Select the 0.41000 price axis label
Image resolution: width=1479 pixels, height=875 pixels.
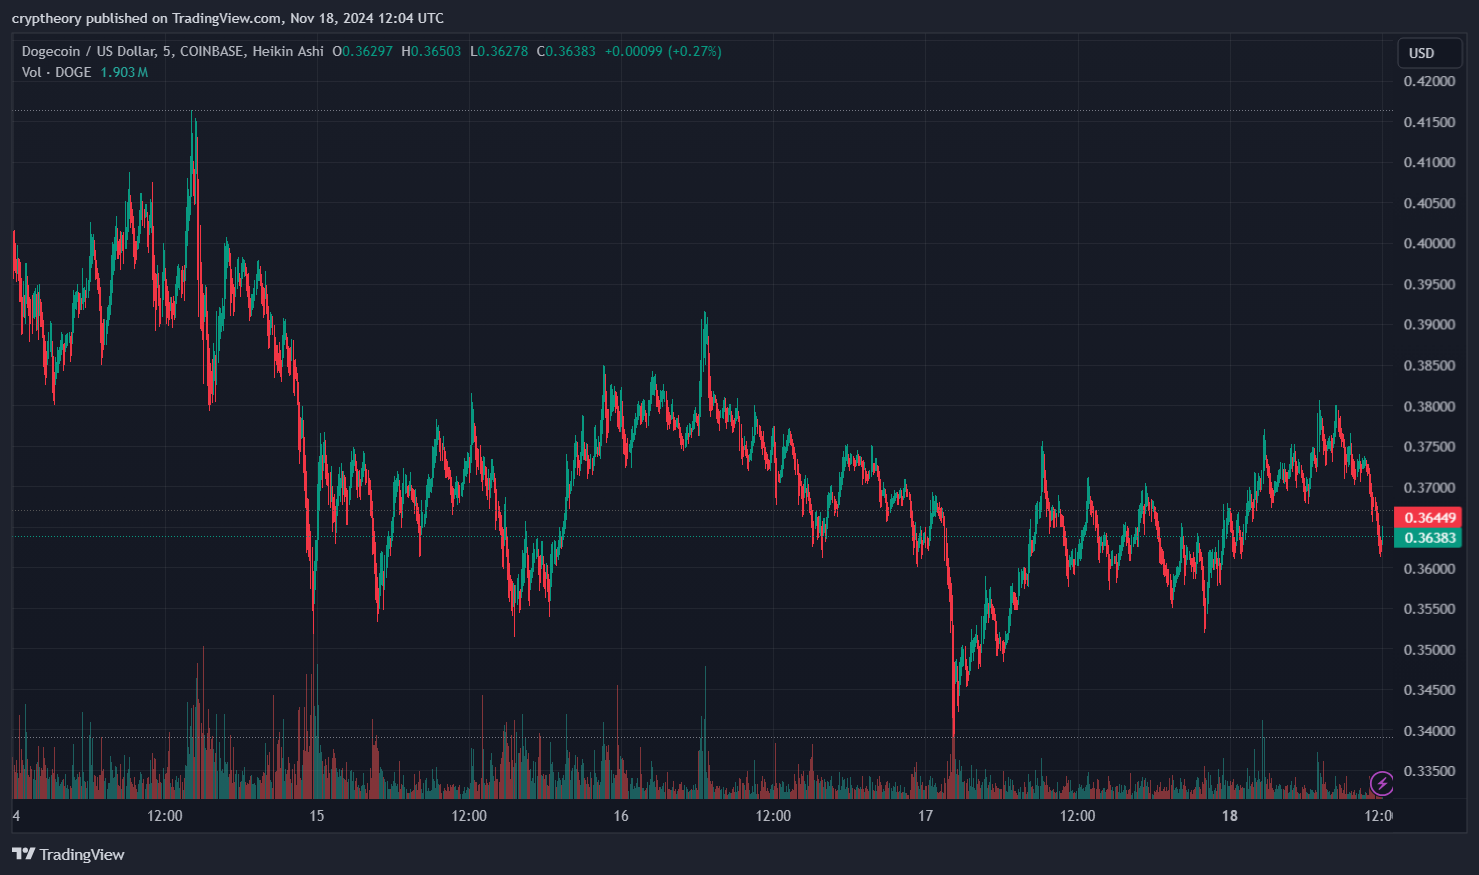[x=1429, y=162]
